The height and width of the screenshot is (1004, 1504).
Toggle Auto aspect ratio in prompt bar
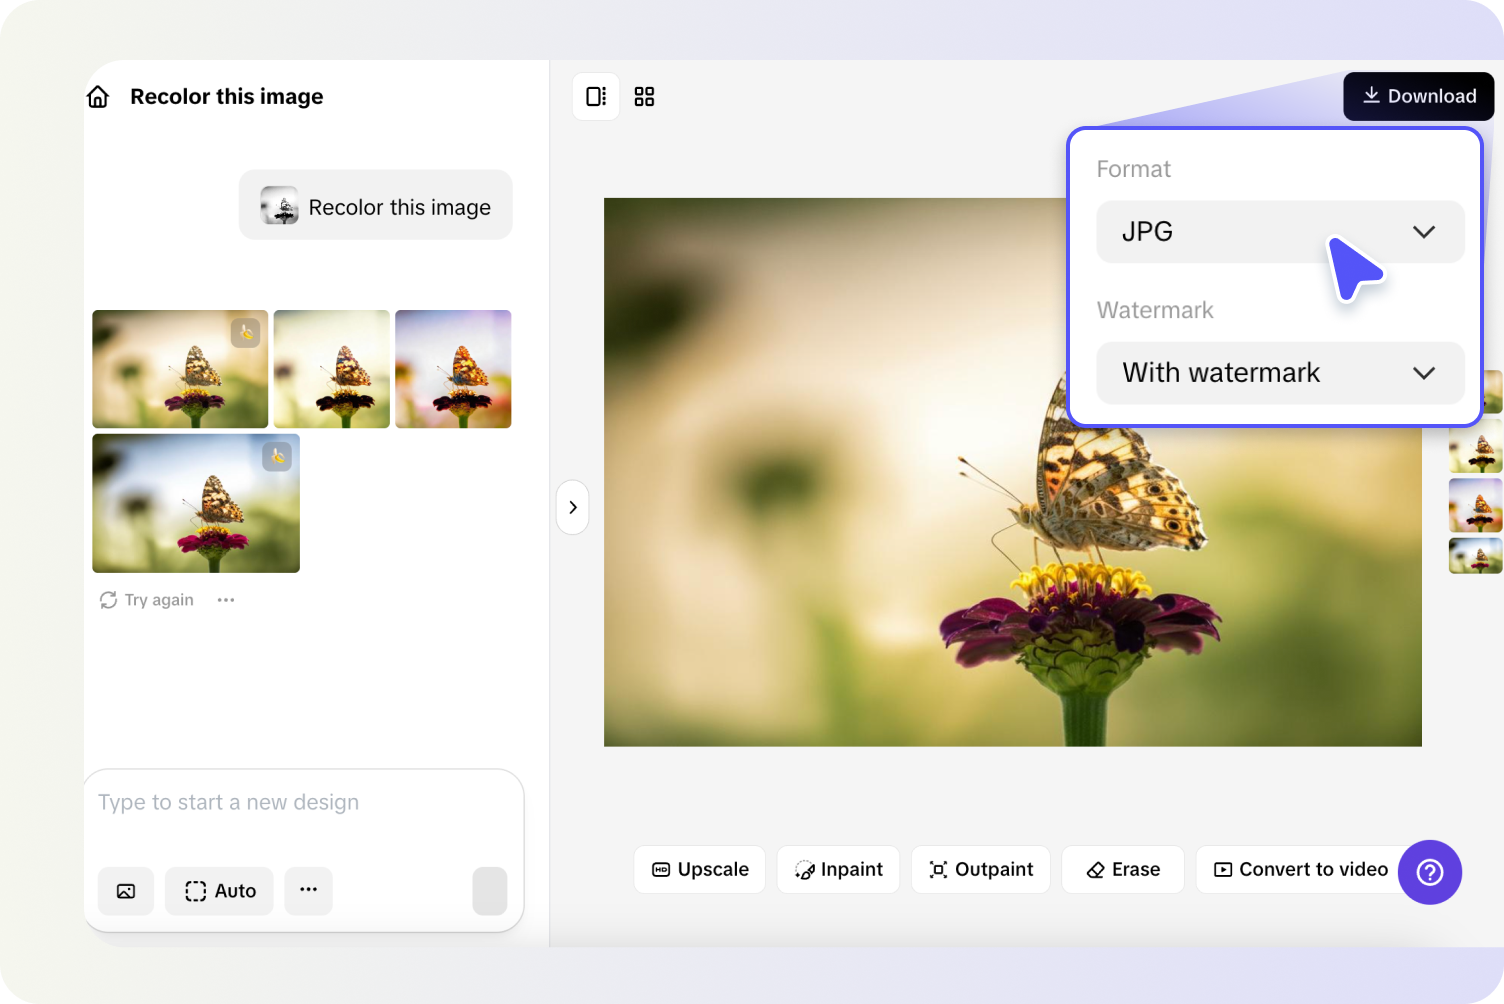(219, 890)
